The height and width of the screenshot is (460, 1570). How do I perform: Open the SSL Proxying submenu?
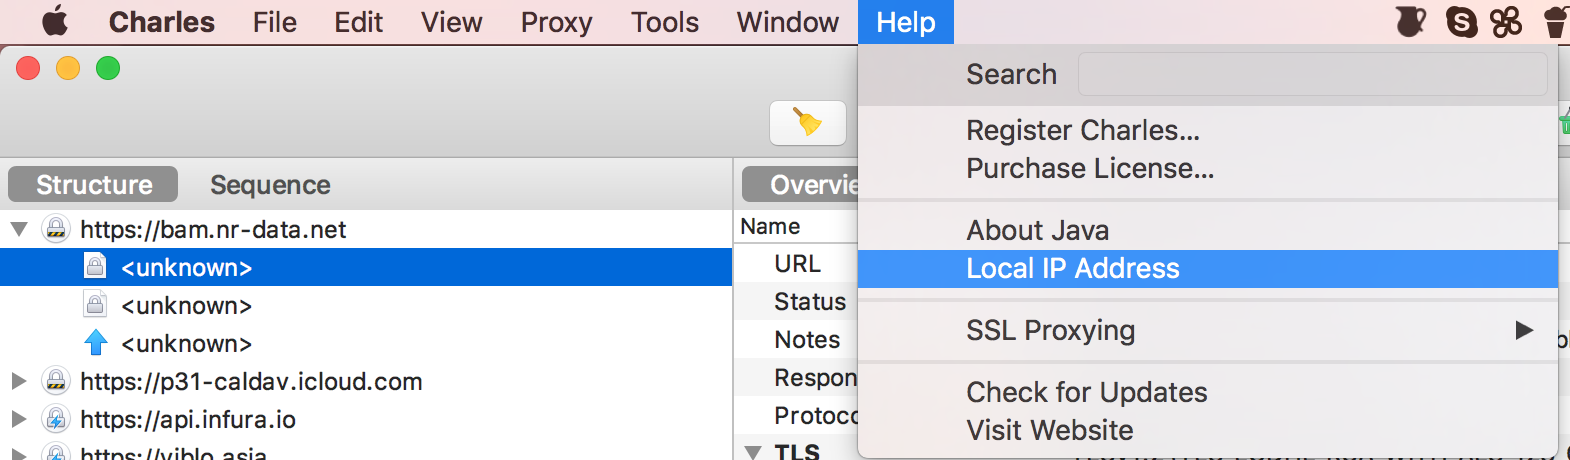click(x=1207, y=330)
